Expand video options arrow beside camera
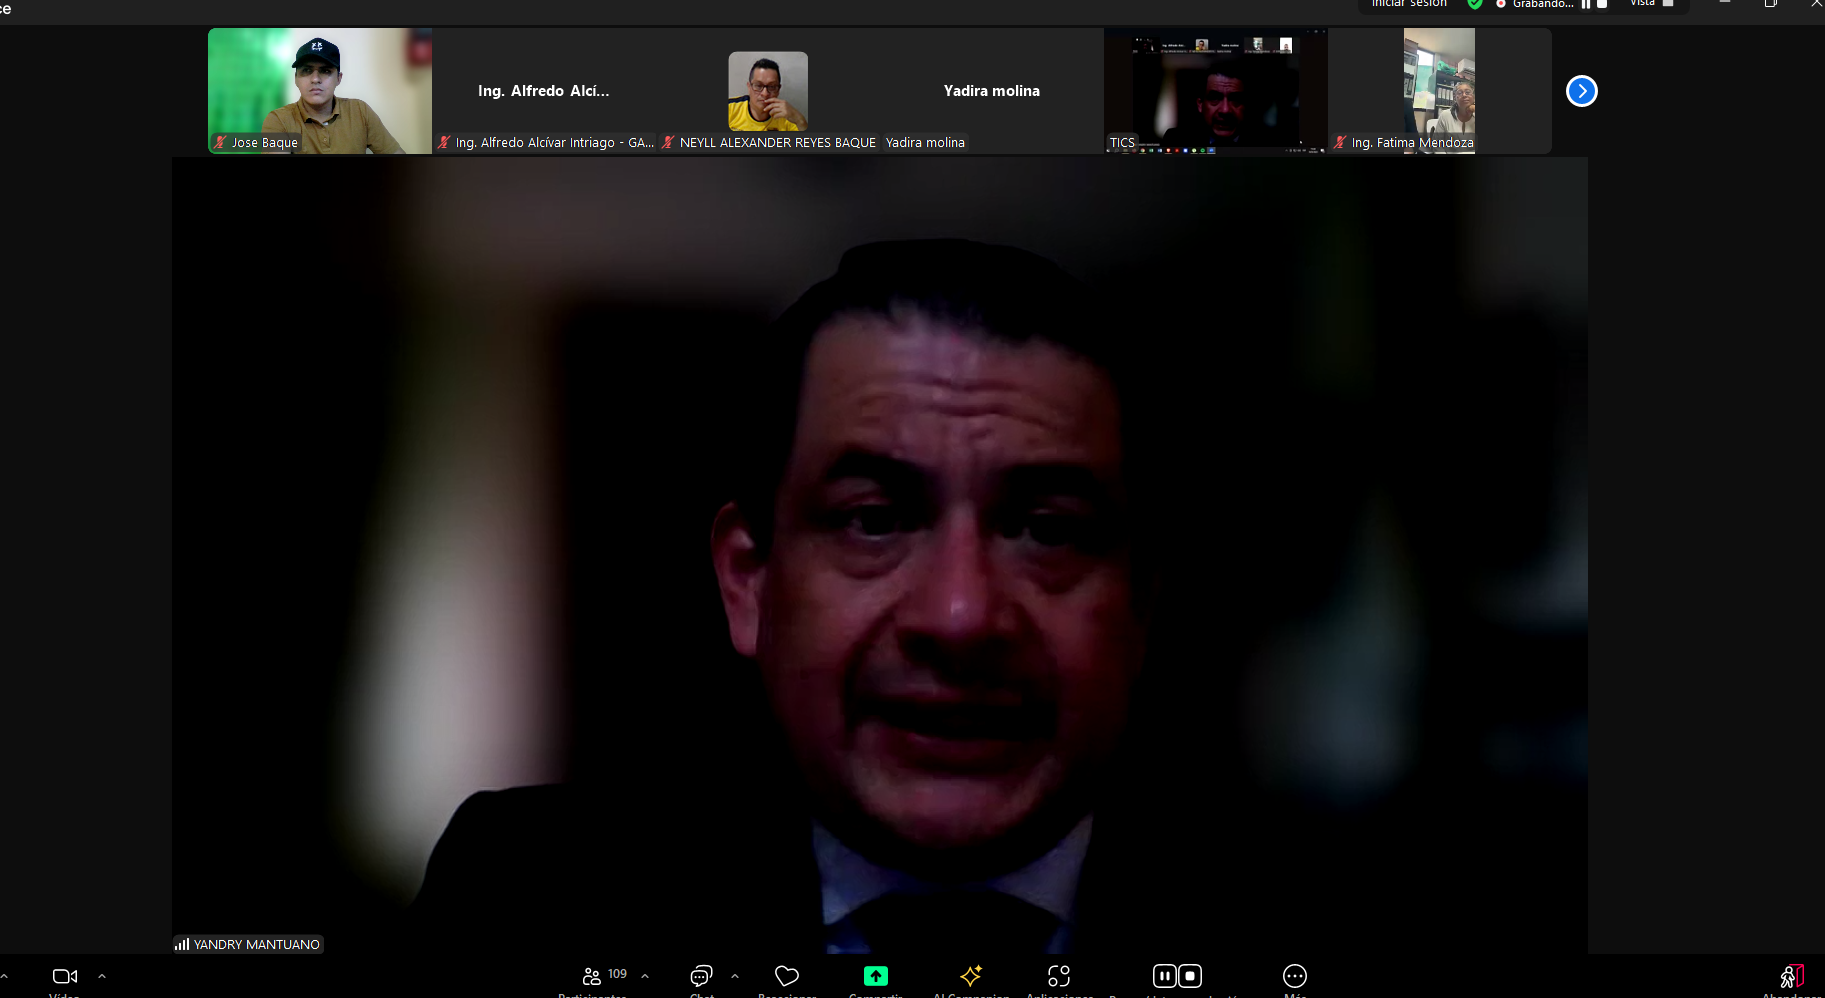The image size is (1825, 998). [x=102, y=976]
